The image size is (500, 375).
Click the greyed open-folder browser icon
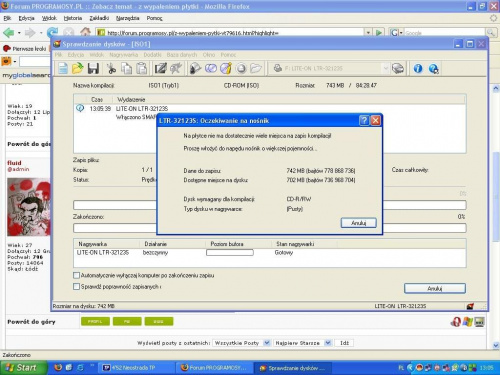point(256,68)
